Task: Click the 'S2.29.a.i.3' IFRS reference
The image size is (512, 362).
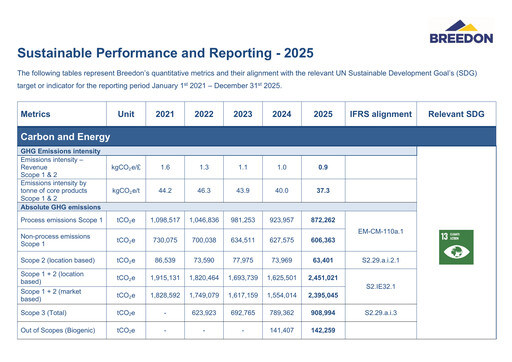Action: [x=381, y=313]
